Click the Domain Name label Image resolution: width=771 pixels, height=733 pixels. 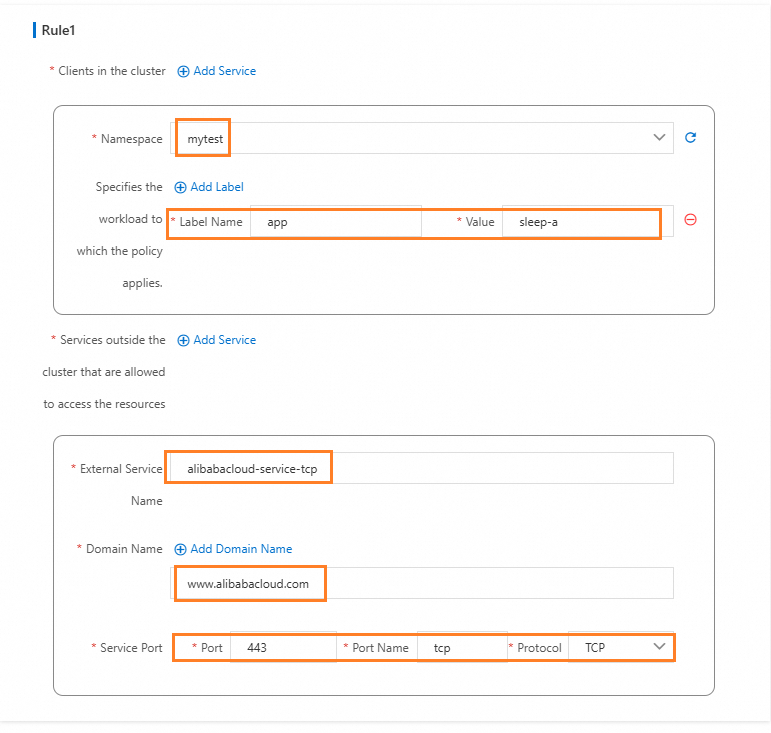(124, 549)
